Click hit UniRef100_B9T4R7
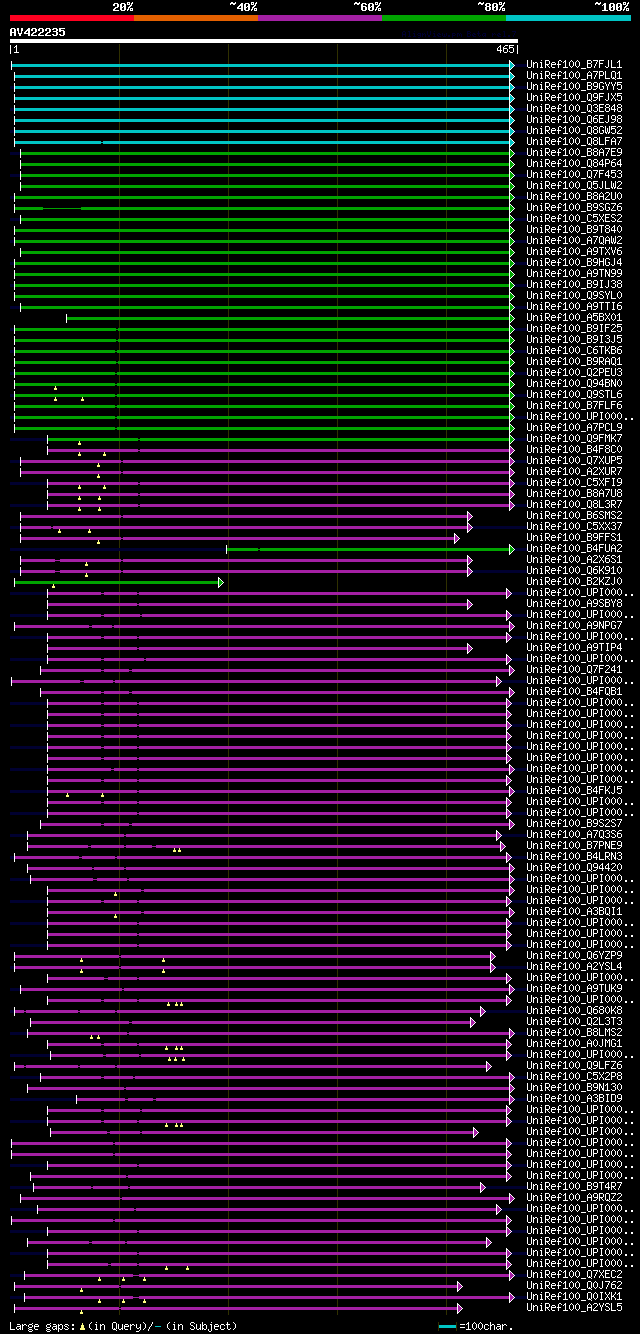 (574, 1186)
